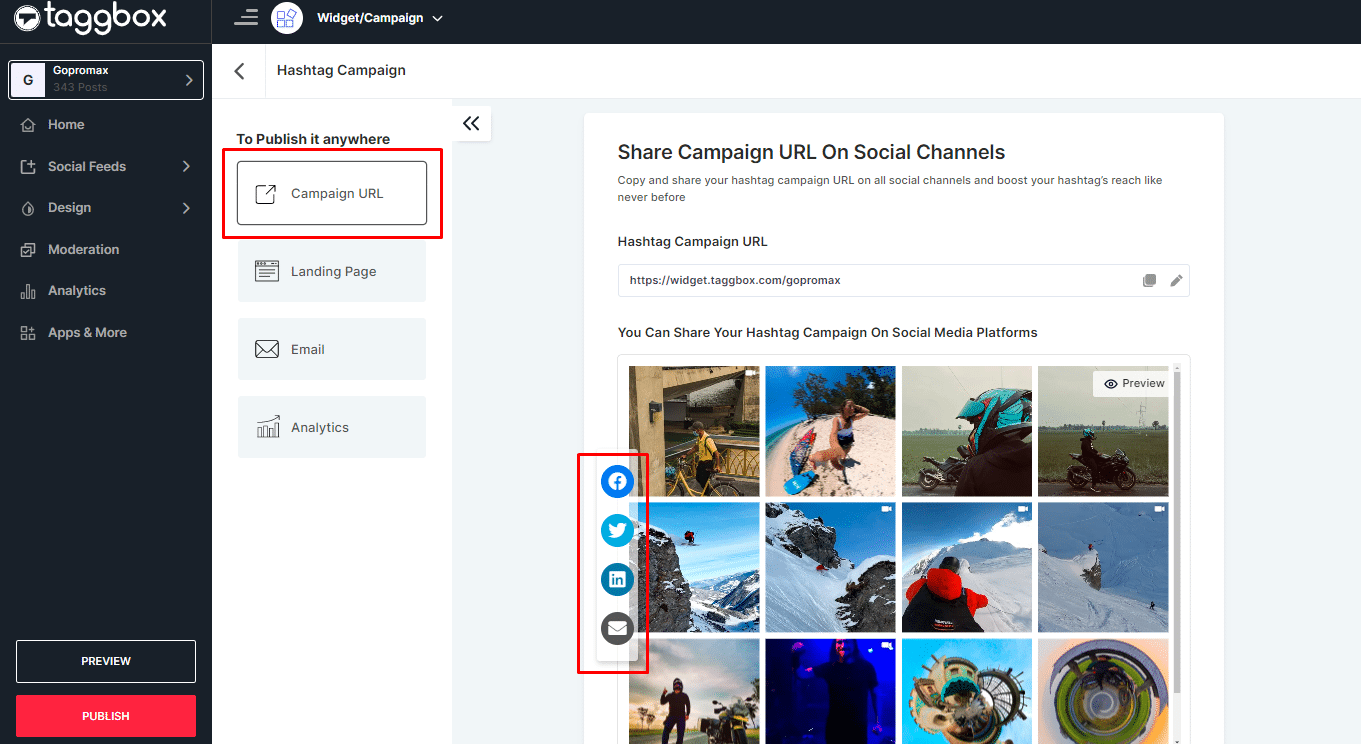Open Moderation in the sidebar
1361x744 pixels.
(83, 250)
